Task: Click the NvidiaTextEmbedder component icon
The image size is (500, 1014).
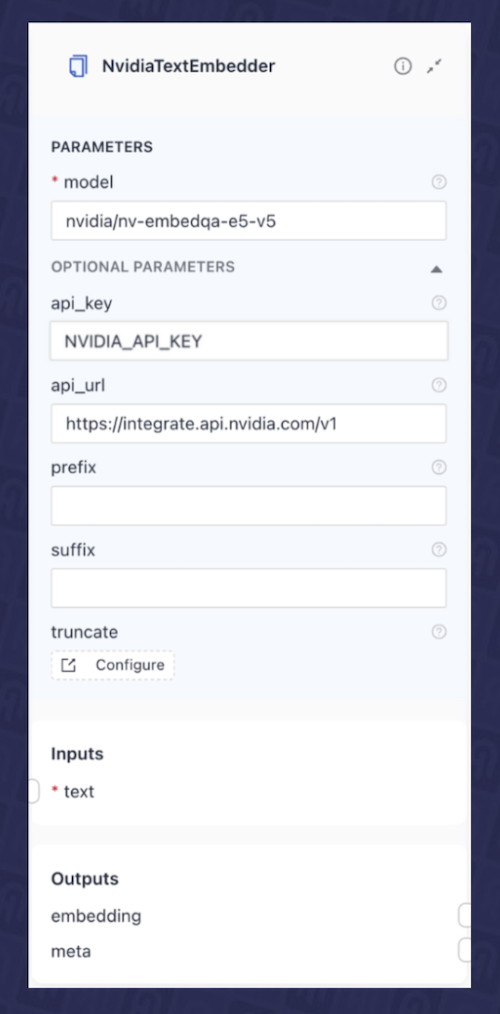Action: pos(78,67)
